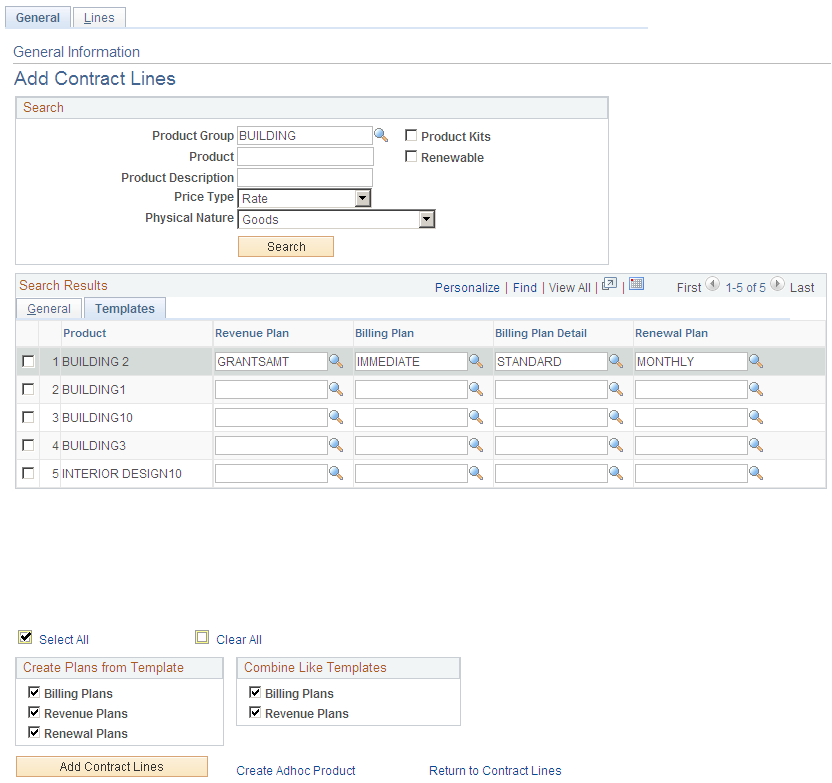Image resolution: width=832 pixels, height=783 pixels.
Task: Download search results to spreadsheet icon
Action: point(637,284)
